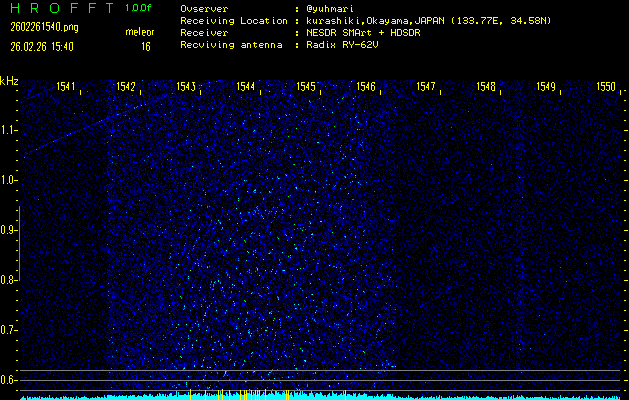629x400 pixels.
Task: Click the 1548 time axis label
Action: (486, 86)
